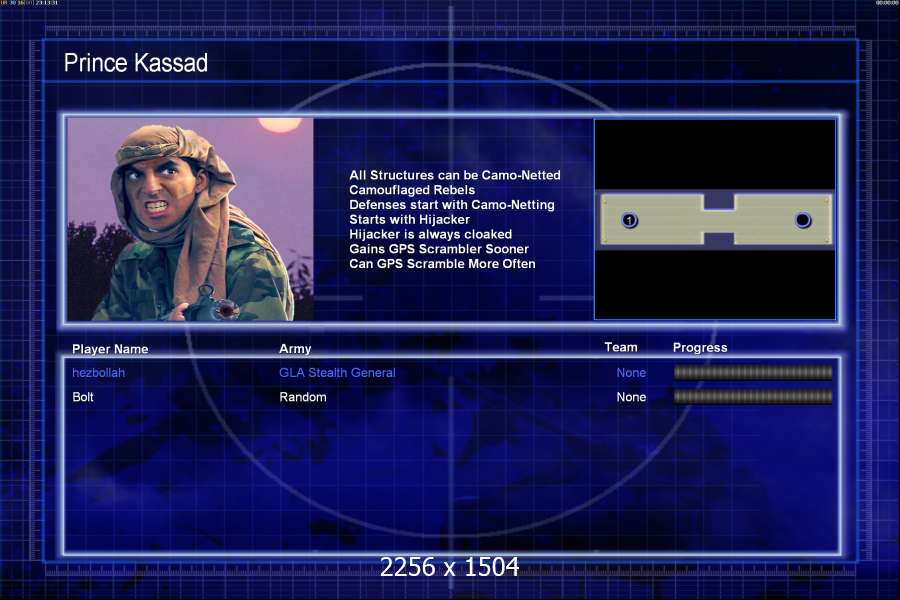The width and height of the screenshot is (900, 600).
Task: Click the Prince Kassad general portrait
Action: pyautogui.click(x=191, y=219)
